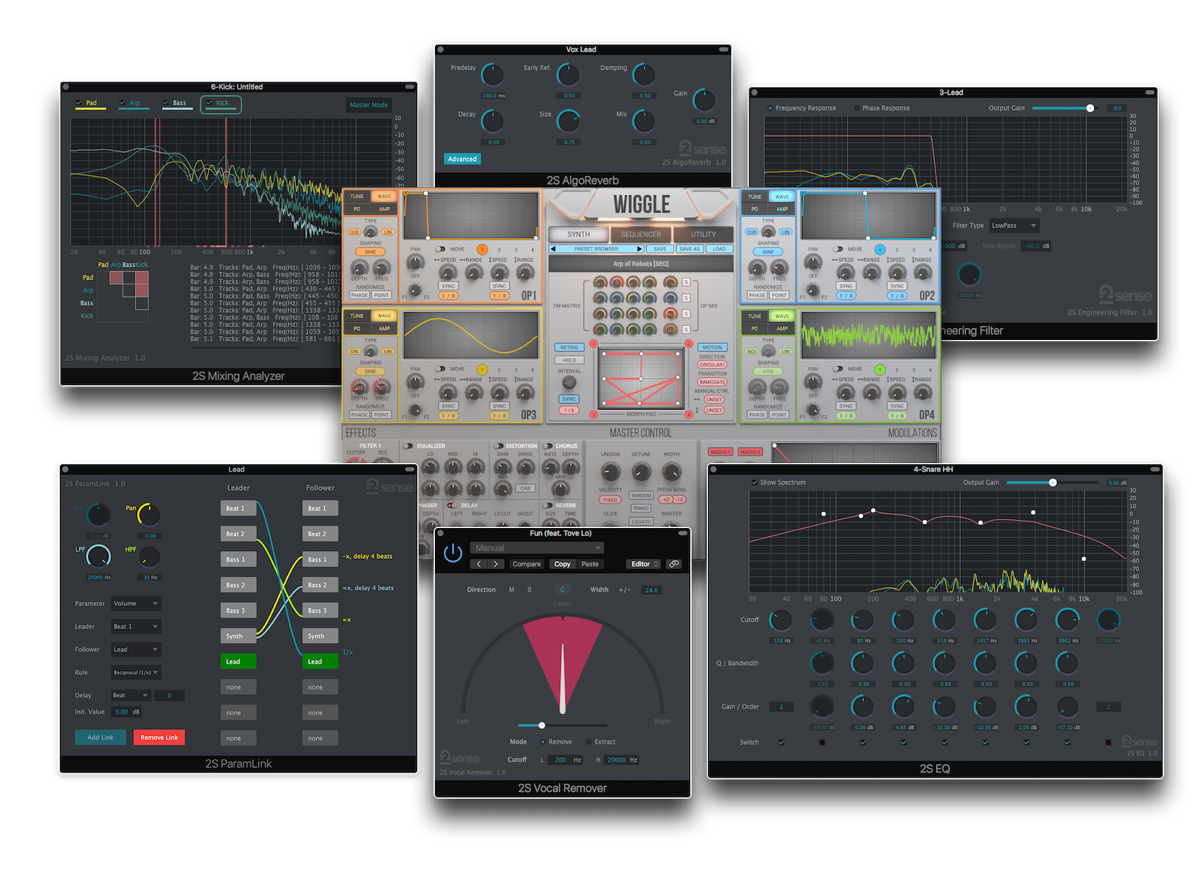
Task: Go to next preset in Vocal Remover
Action: pos(497,564)
